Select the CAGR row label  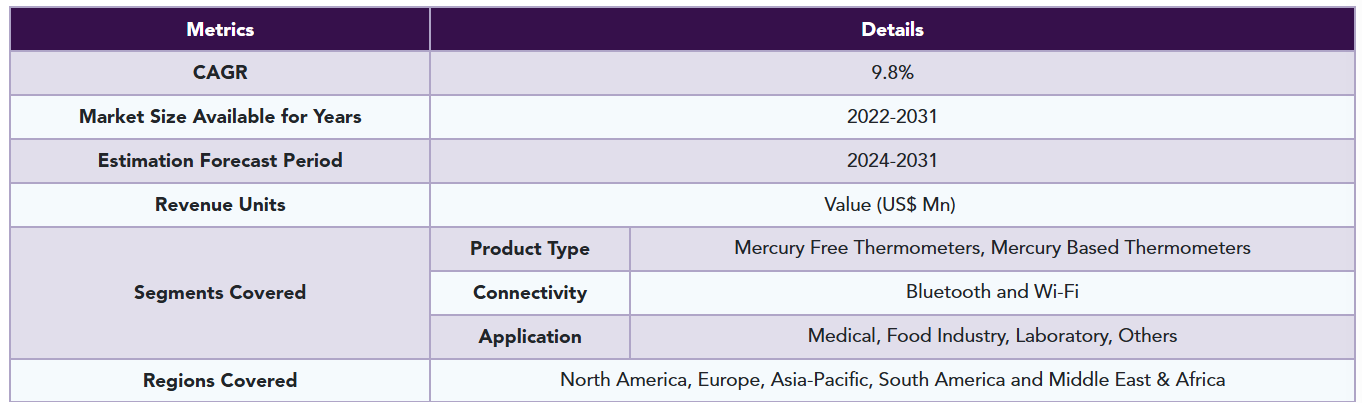click(220, 73)
